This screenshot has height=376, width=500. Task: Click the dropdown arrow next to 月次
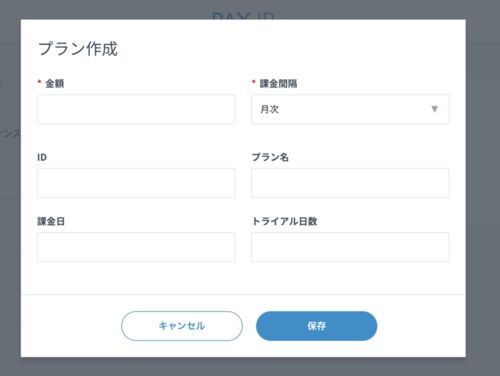(434, 109)
